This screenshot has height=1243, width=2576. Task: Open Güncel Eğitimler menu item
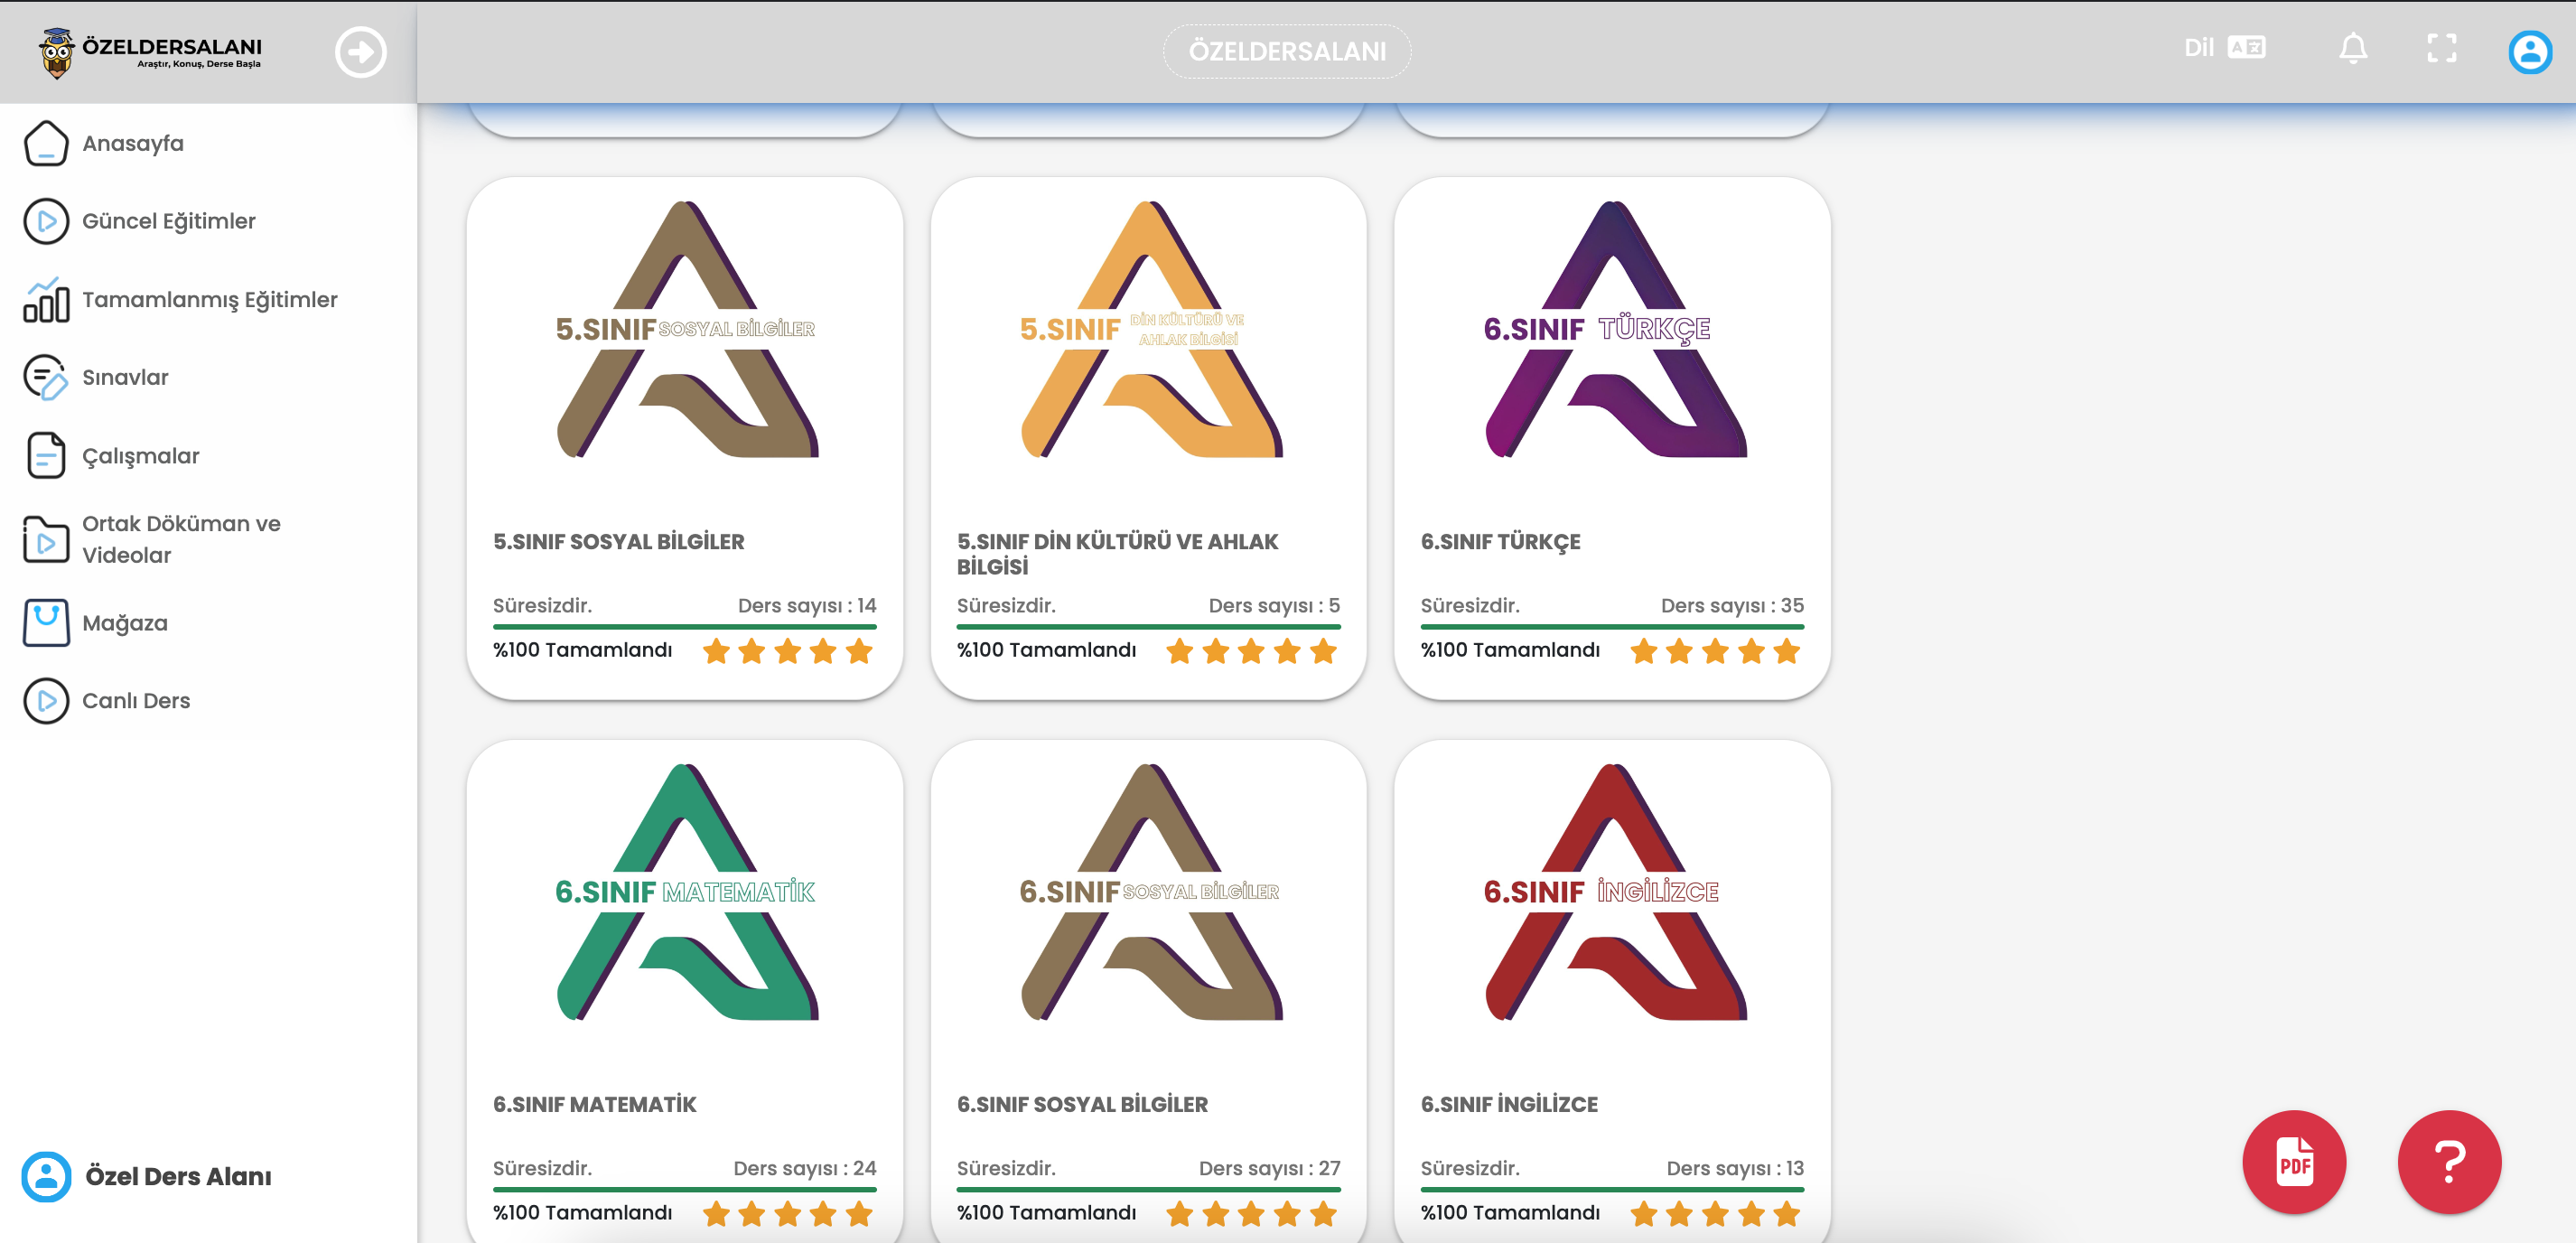168,221
